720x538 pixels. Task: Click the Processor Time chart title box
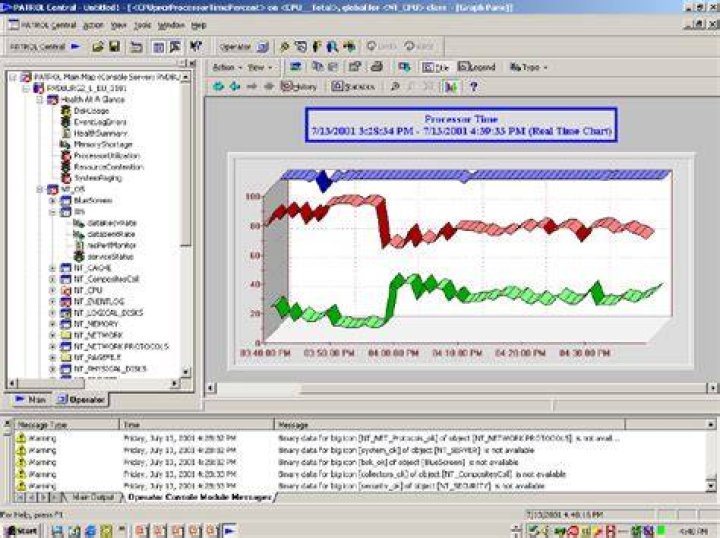pos(461,125)
